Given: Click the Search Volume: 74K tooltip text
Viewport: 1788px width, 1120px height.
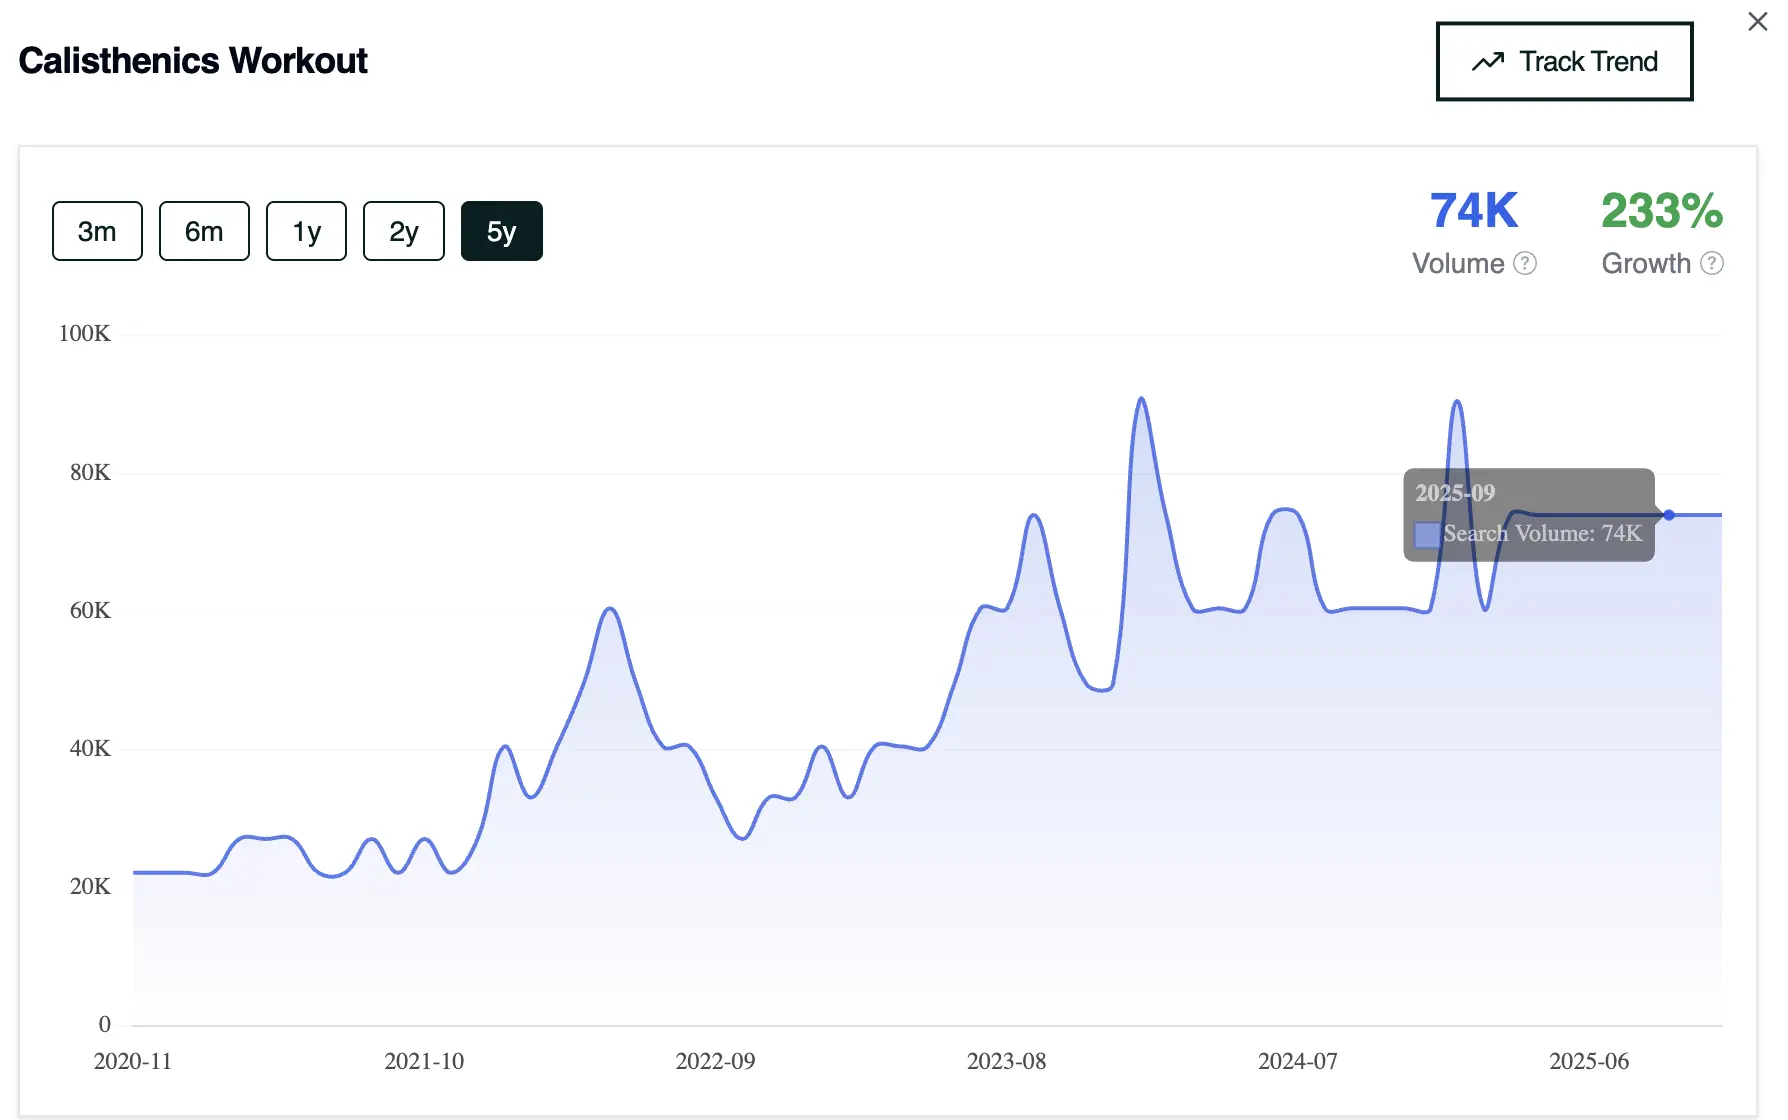Looking at the screenshot, I should 1541,534.
